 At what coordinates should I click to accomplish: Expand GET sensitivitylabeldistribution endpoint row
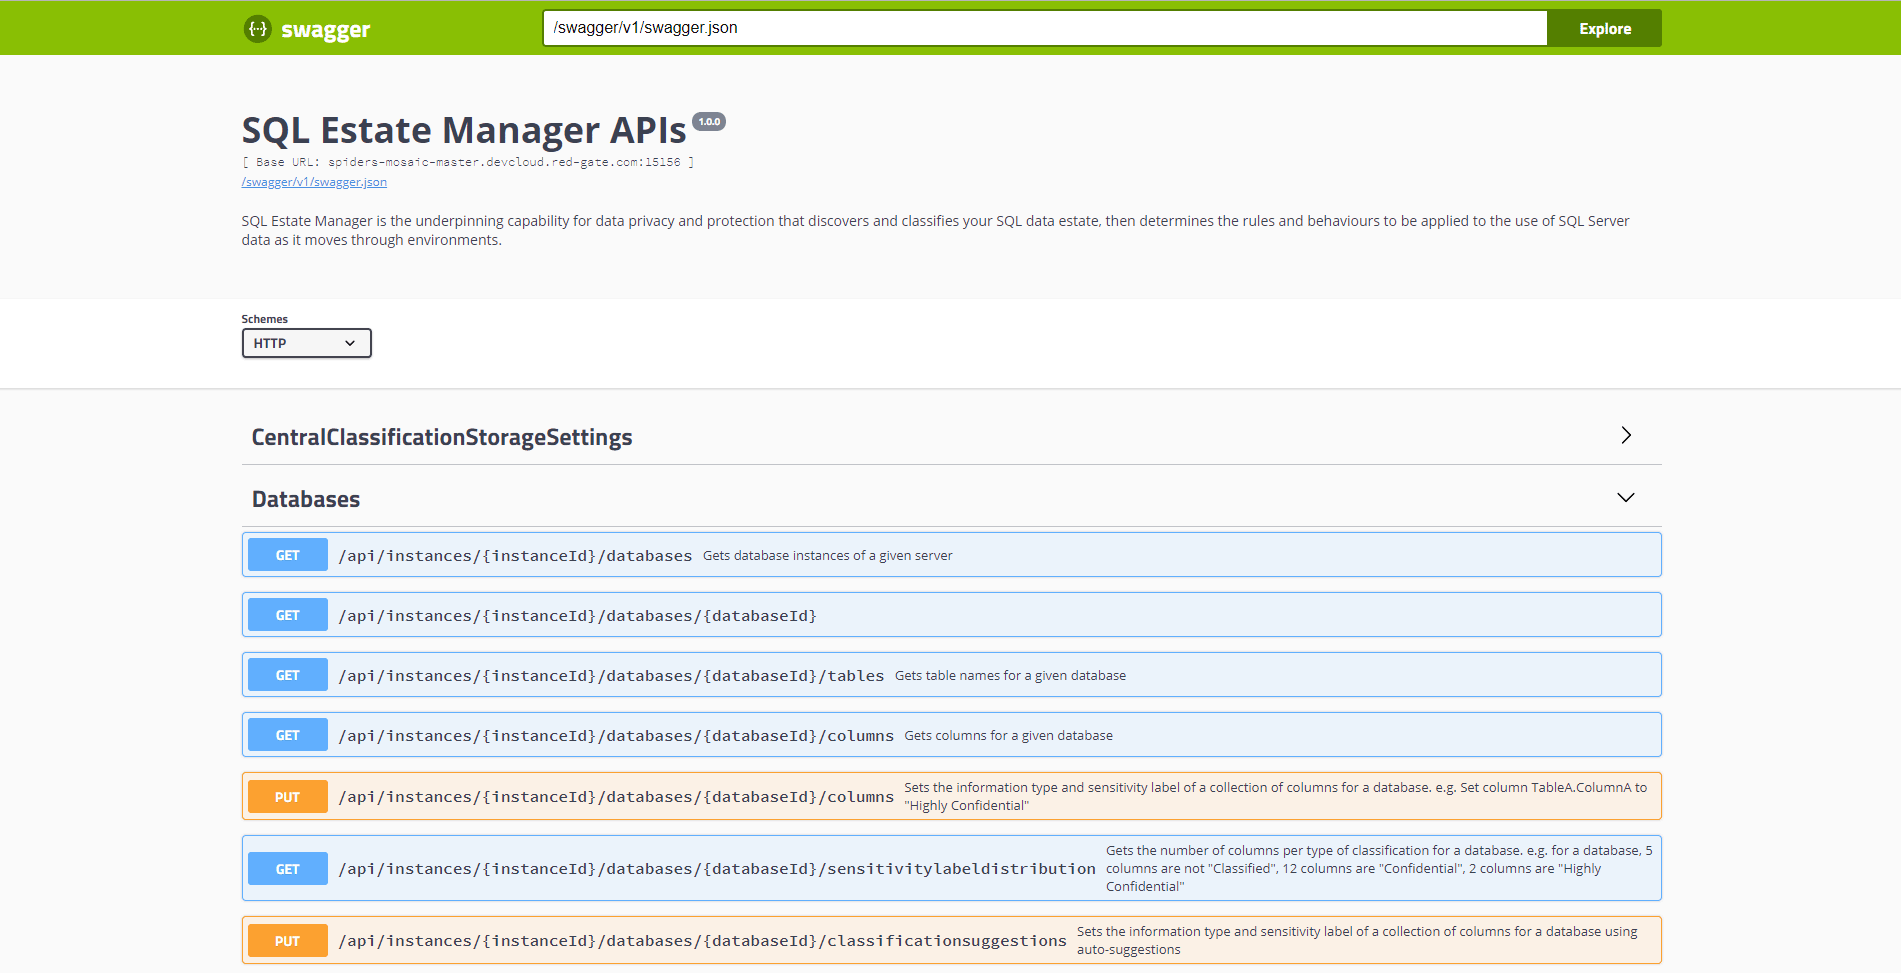pyautogui.click(x=951, y=868)
